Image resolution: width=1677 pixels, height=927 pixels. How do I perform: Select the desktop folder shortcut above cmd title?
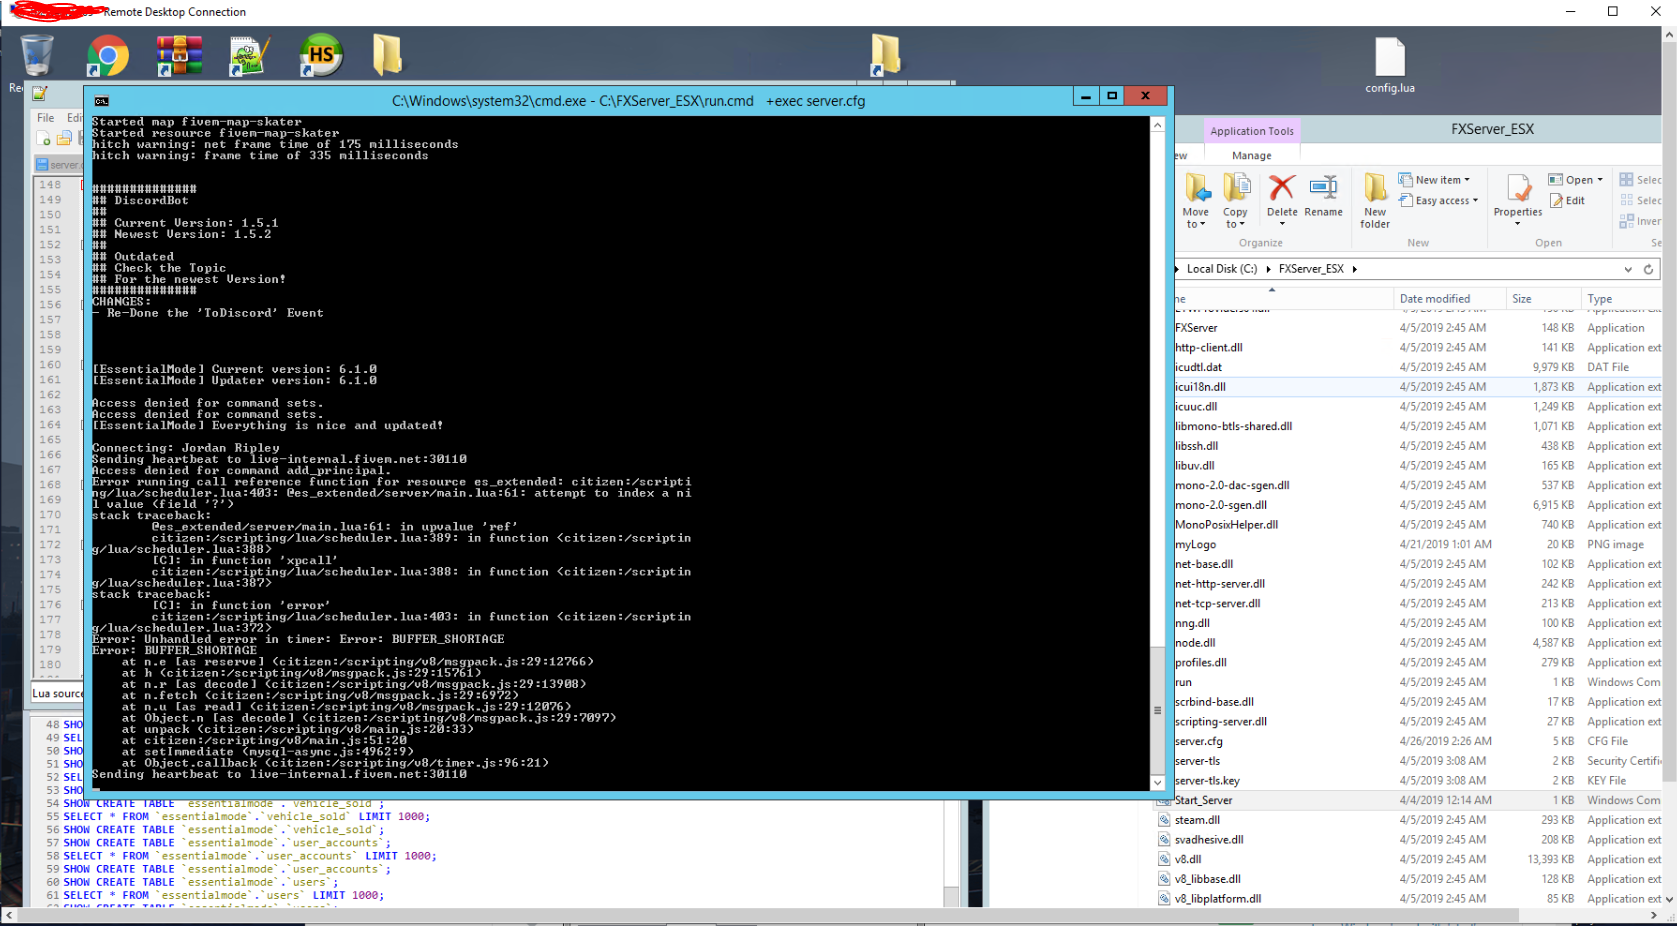point(885,55)
